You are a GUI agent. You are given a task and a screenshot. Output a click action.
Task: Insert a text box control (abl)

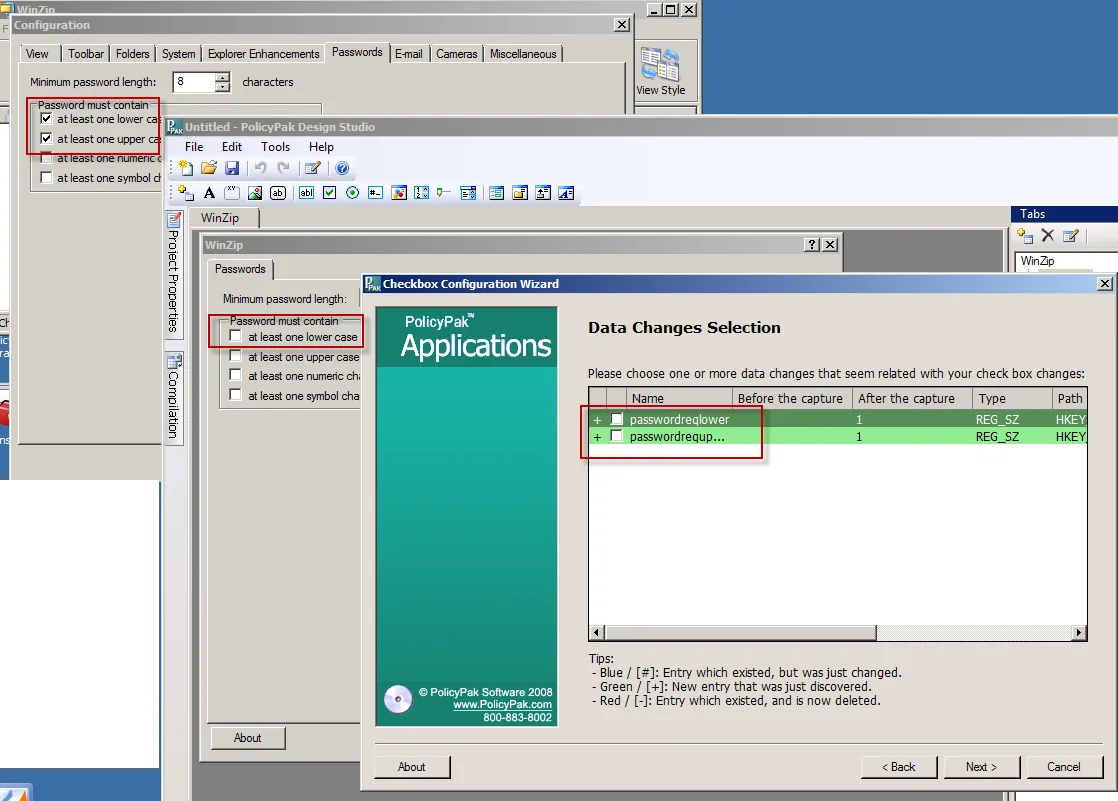pyautogui.click(x=307, y=193)
